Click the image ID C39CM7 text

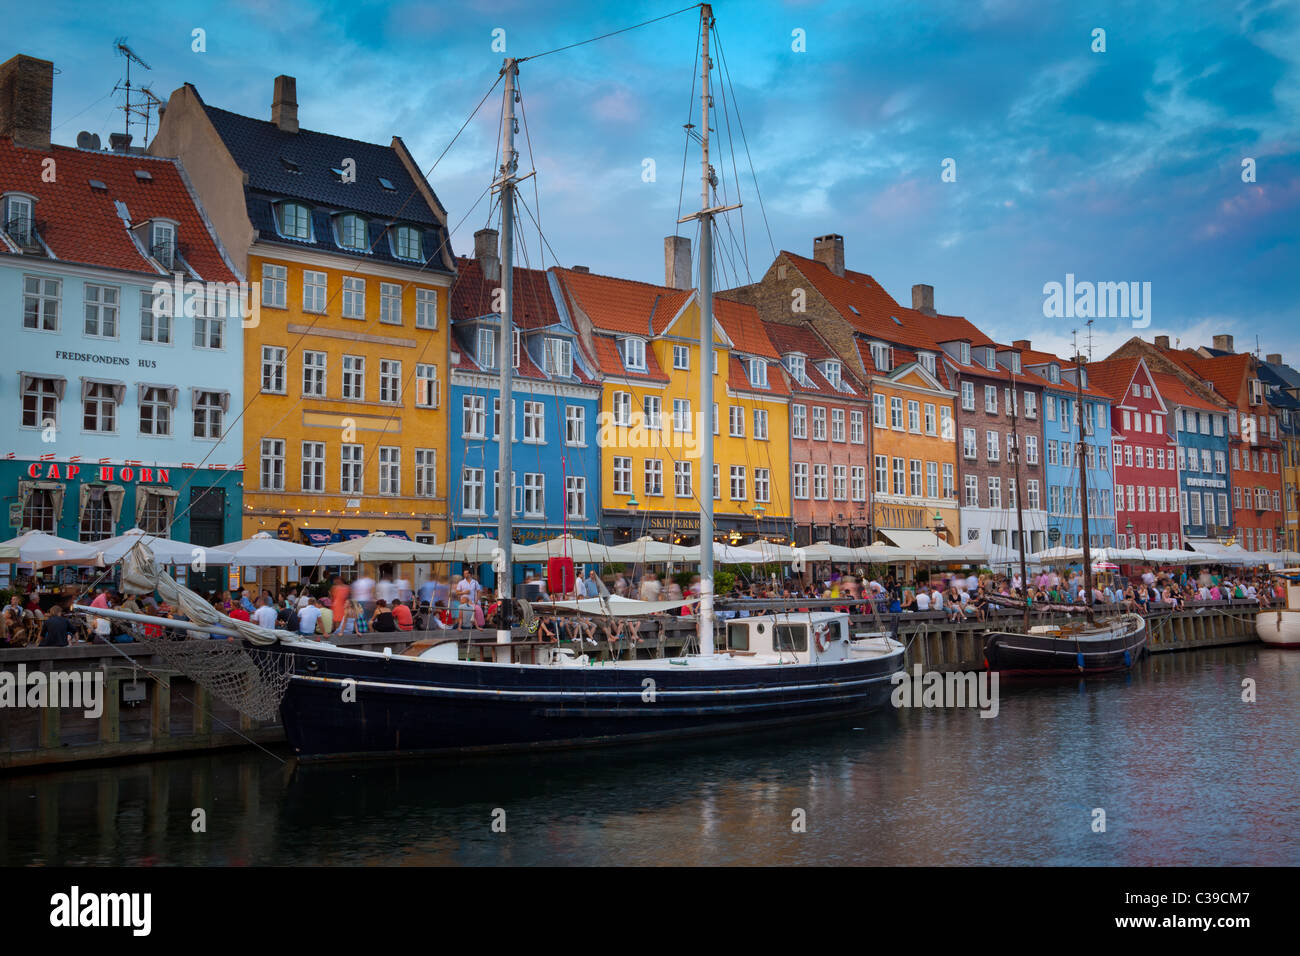pos(1187,899)
